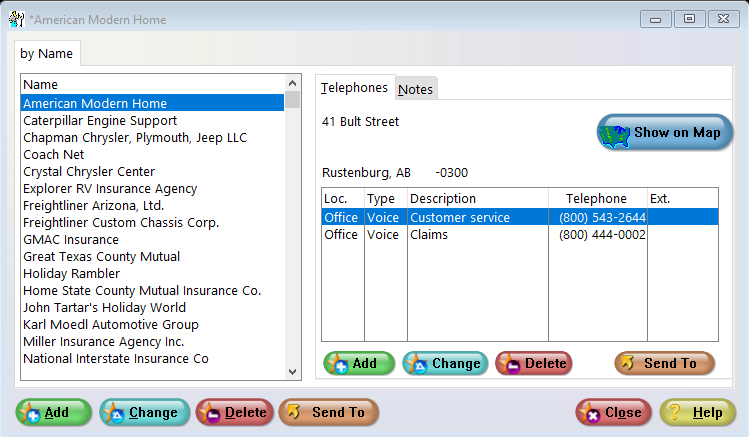749x437 pixels.
Task: Click bottom Send To button
Action: (329, 412)
